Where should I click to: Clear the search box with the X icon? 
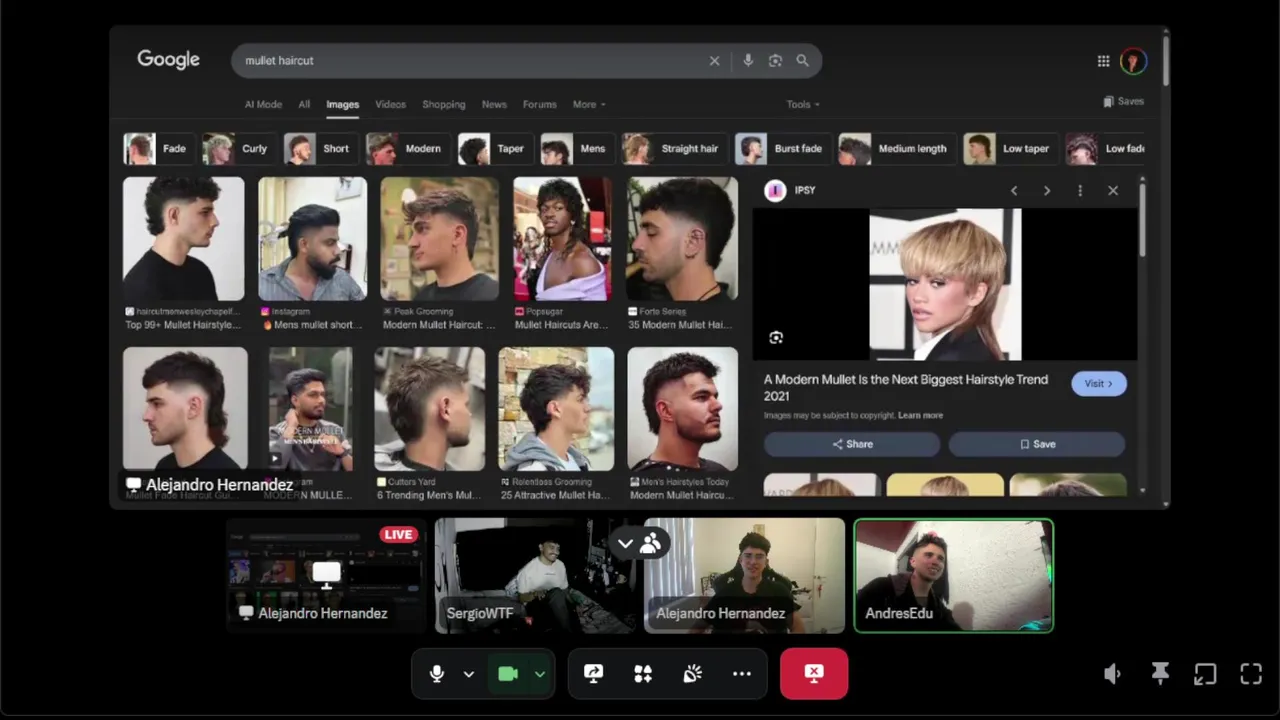714,61
